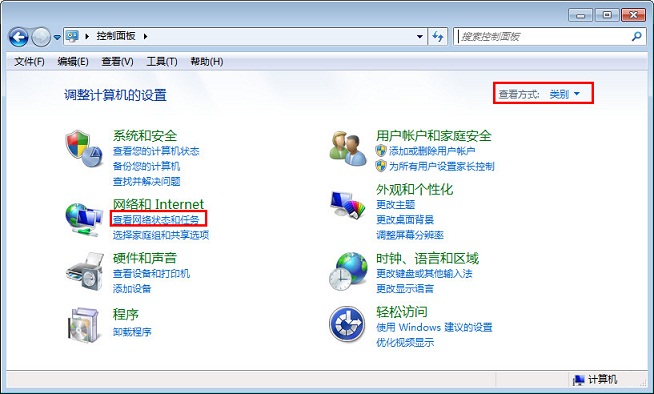Click the 调整屏幕分辨率 link
The image size is (654, 394).
(x=410, y=235)
